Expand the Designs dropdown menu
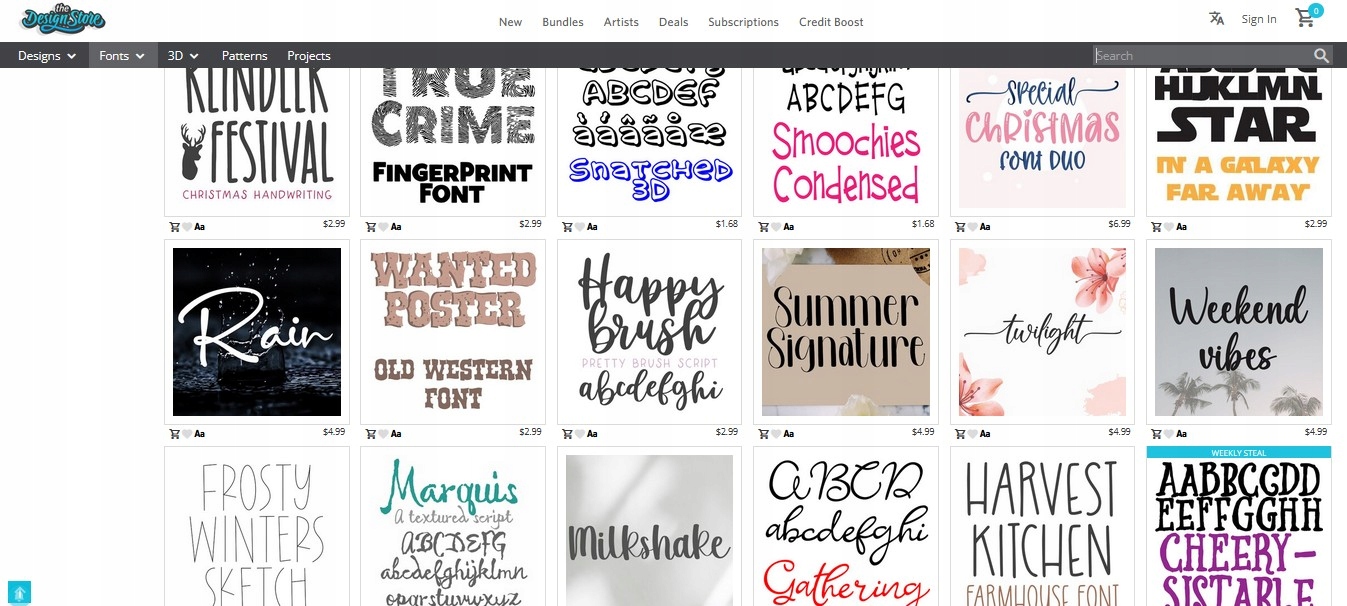 [46, 56]
